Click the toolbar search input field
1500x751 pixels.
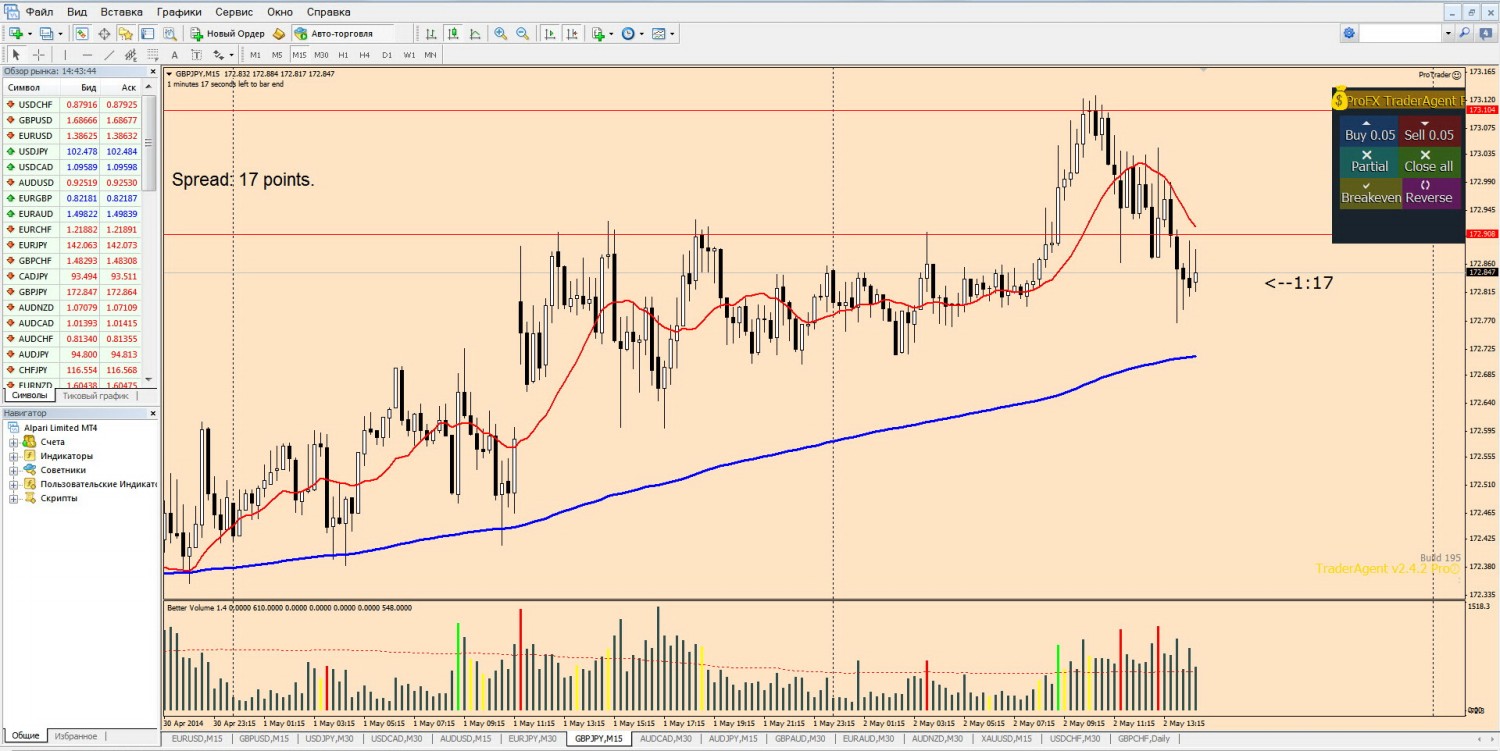1400,33
